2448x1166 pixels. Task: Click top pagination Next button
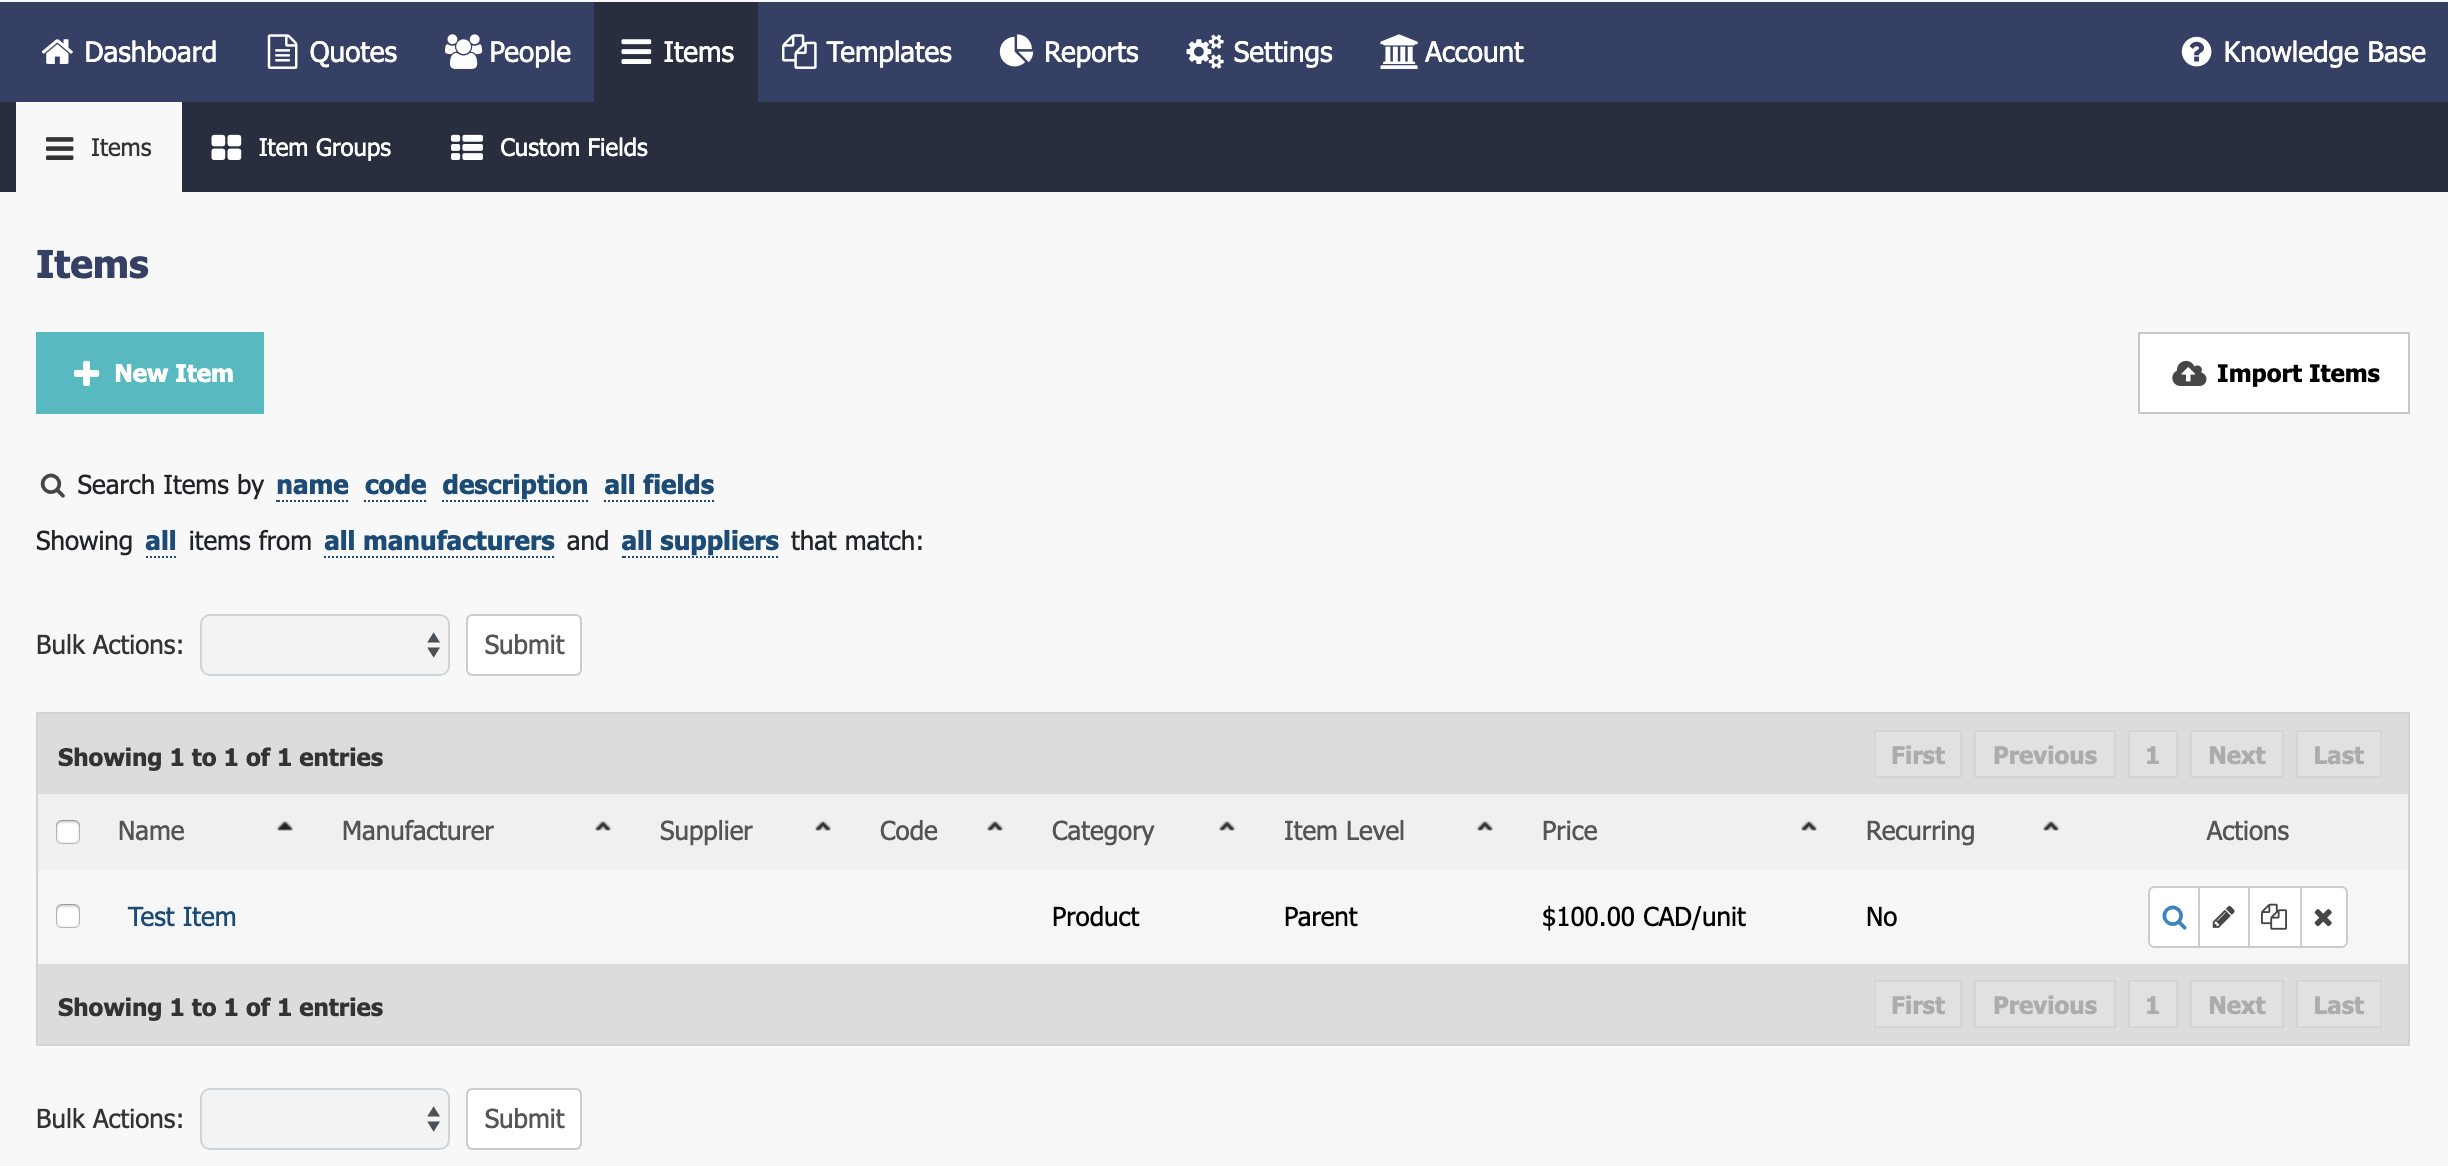tap(2237, 756)
